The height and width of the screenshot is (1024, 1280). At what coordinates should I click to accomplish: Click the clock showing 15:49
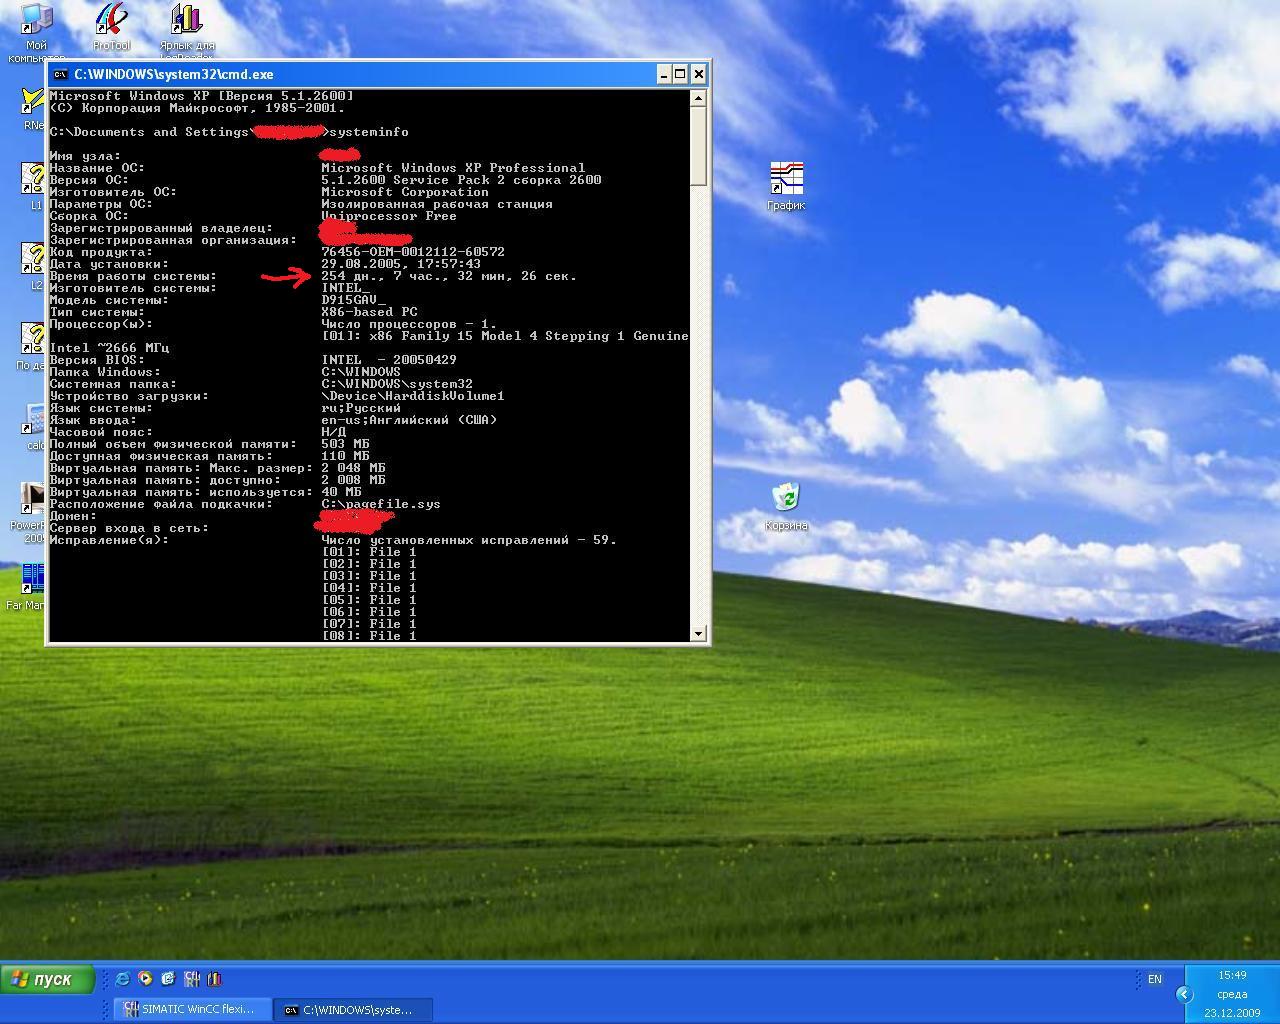[1232, 975]
